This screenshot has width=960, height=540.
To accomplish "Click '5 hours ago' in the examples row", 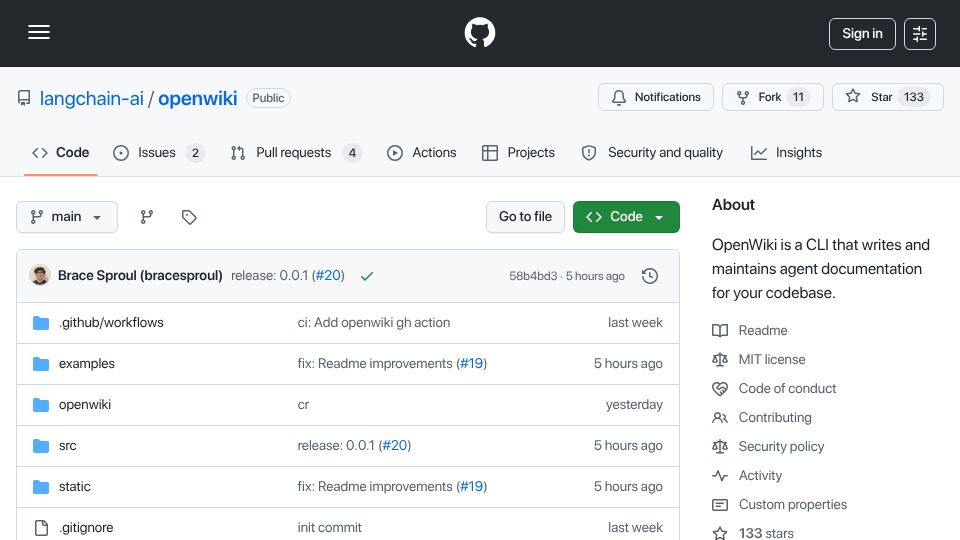I will click(x=628, y=364).
